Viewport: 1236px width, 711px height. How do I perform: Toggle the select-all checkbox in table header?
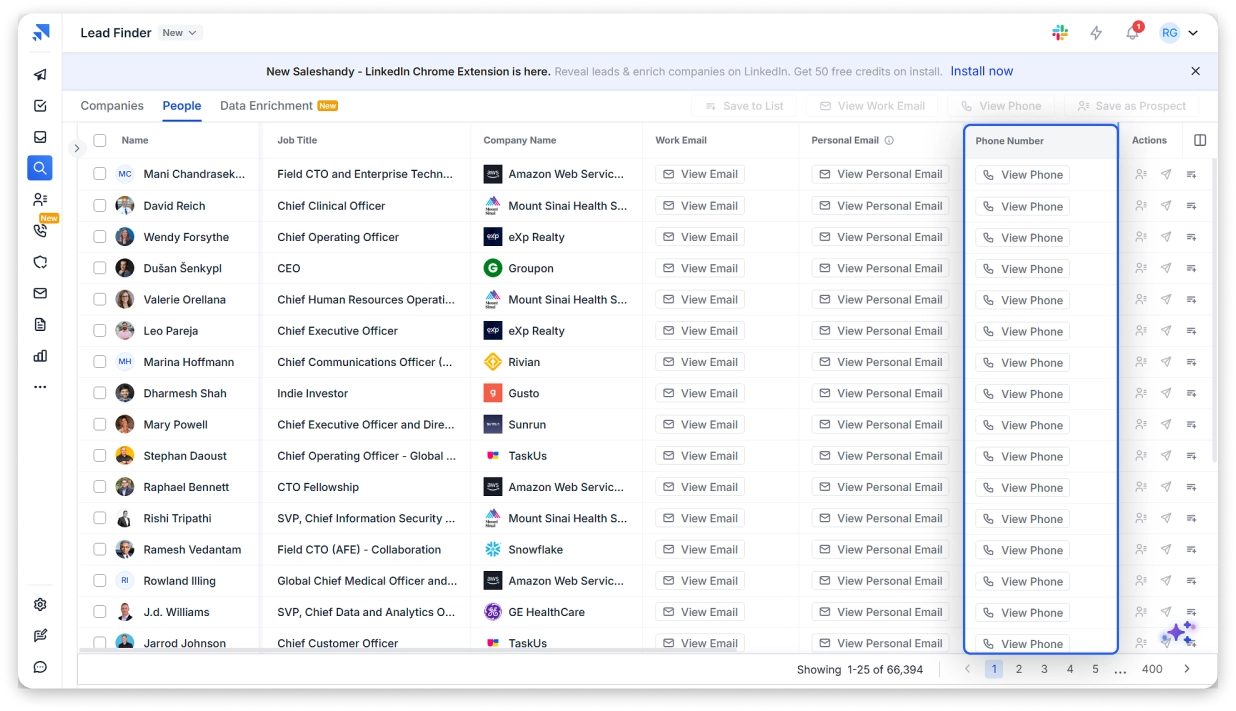pos(100,140)
